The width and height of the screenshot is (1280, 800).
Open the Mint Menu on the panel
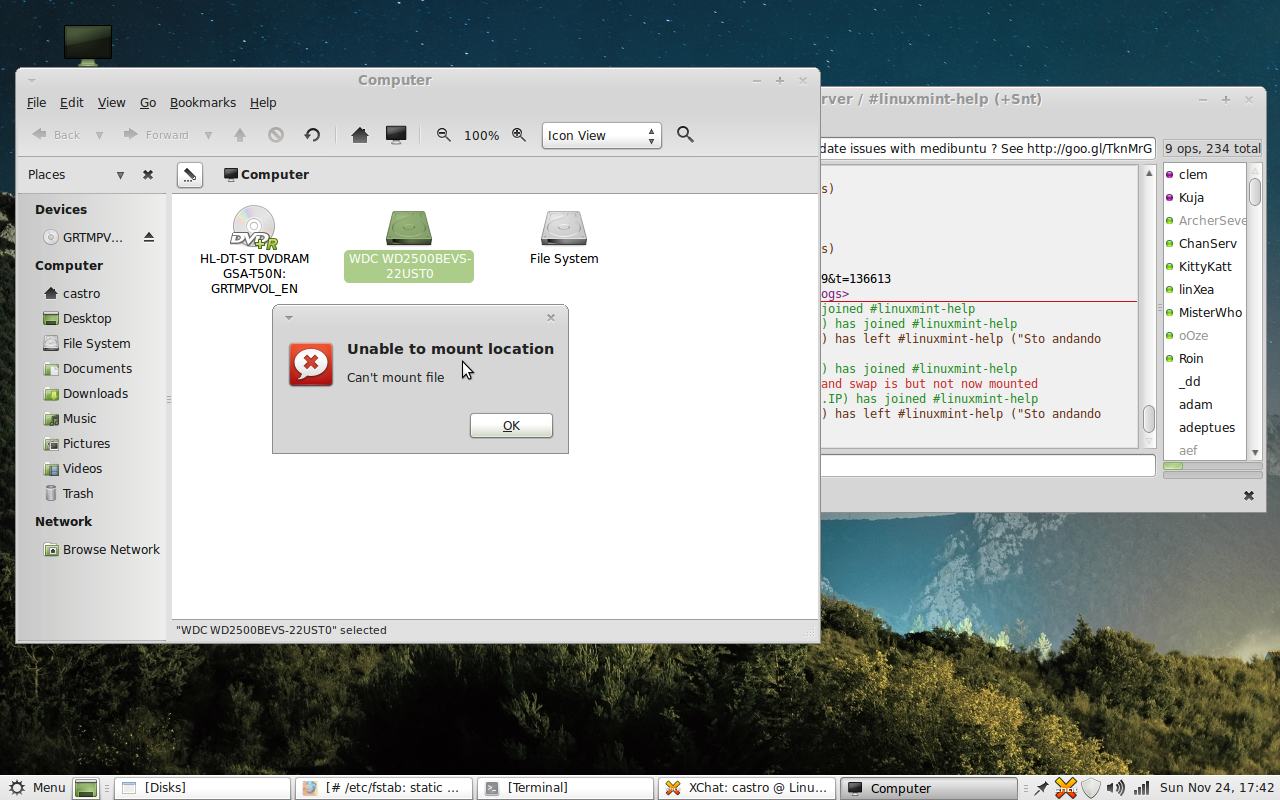pyautogui.click(x=36, y=788)
